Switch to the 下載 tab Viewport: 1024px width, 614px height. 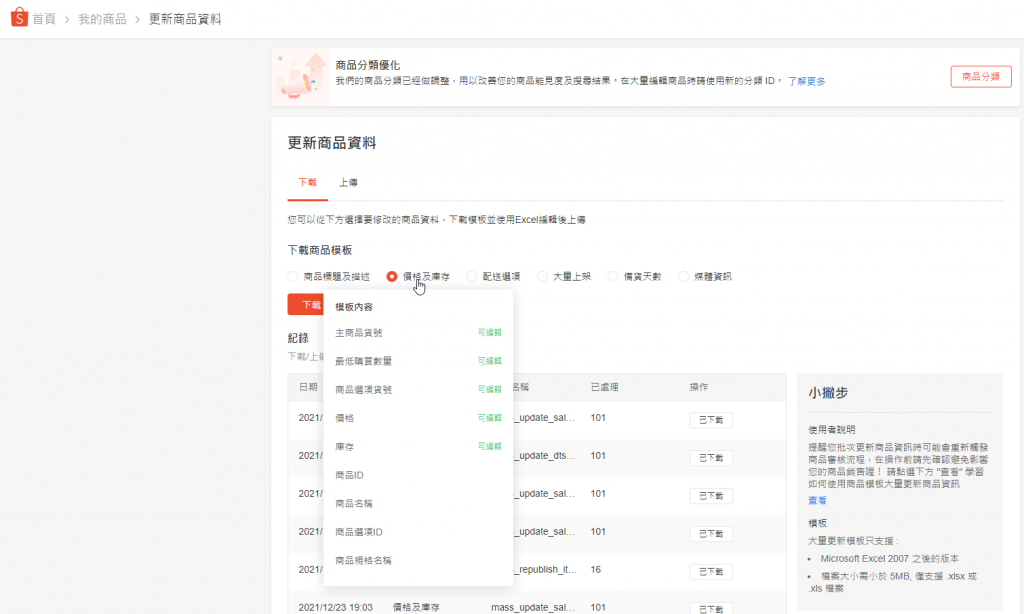click(307, 182)
